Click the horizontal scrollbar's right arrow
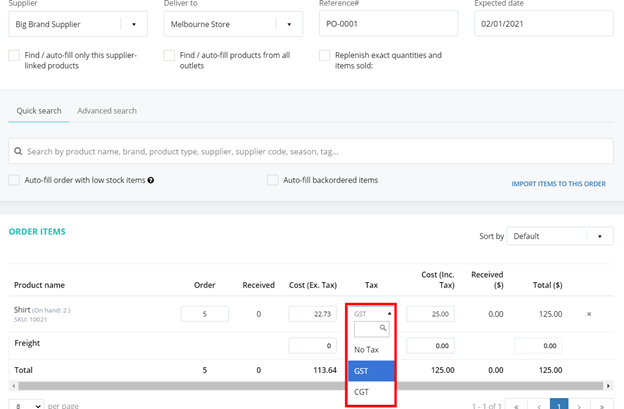 pyautogui.click(x=608, y=386)
